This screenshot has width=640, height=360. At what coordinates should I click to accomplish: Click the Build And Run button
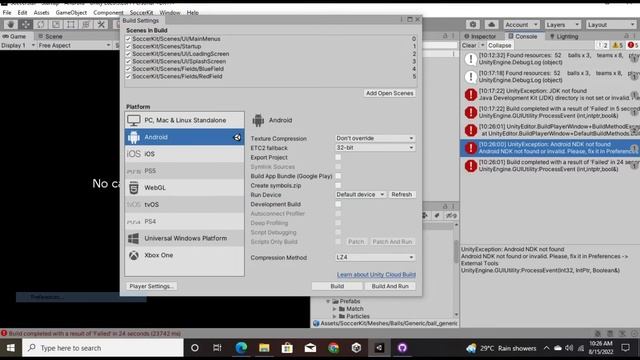pos(390,286)
